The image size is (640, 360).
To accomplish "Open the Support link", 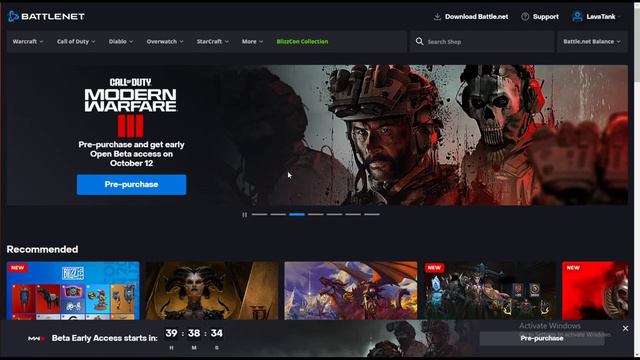I will point(546,16).
